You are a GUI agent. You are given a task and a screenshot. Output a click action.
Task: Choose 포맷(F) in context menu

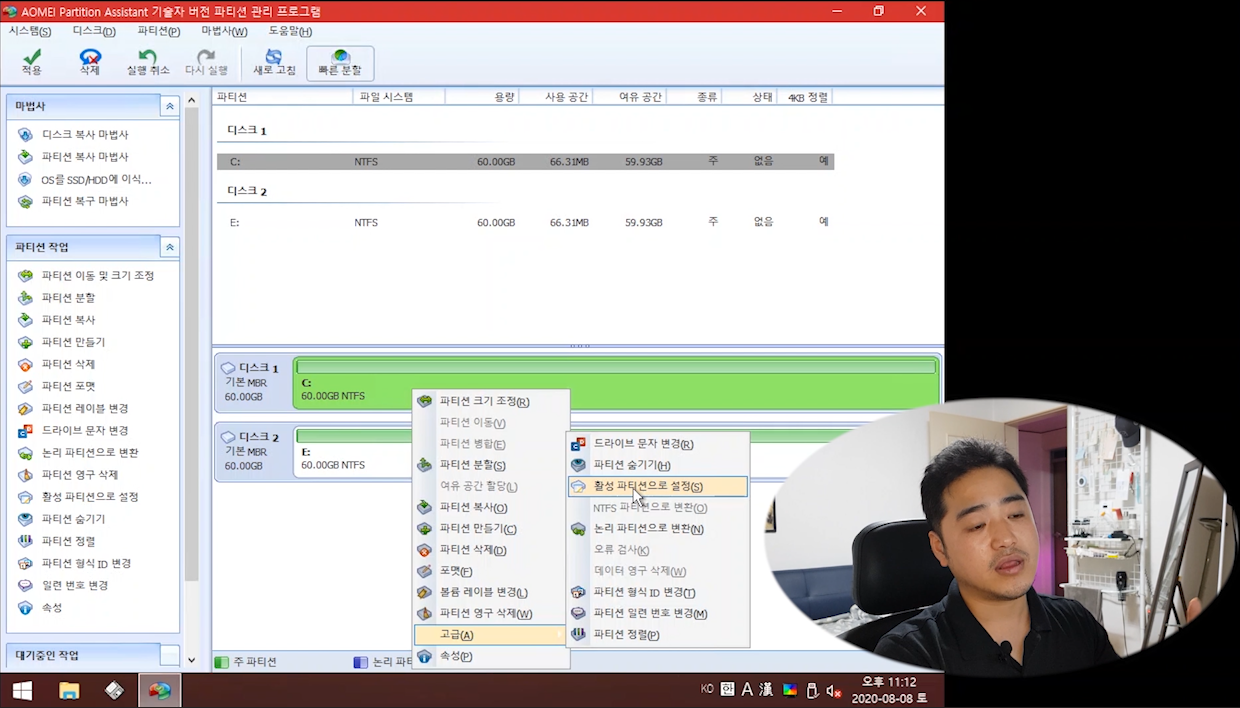[491, 571]
